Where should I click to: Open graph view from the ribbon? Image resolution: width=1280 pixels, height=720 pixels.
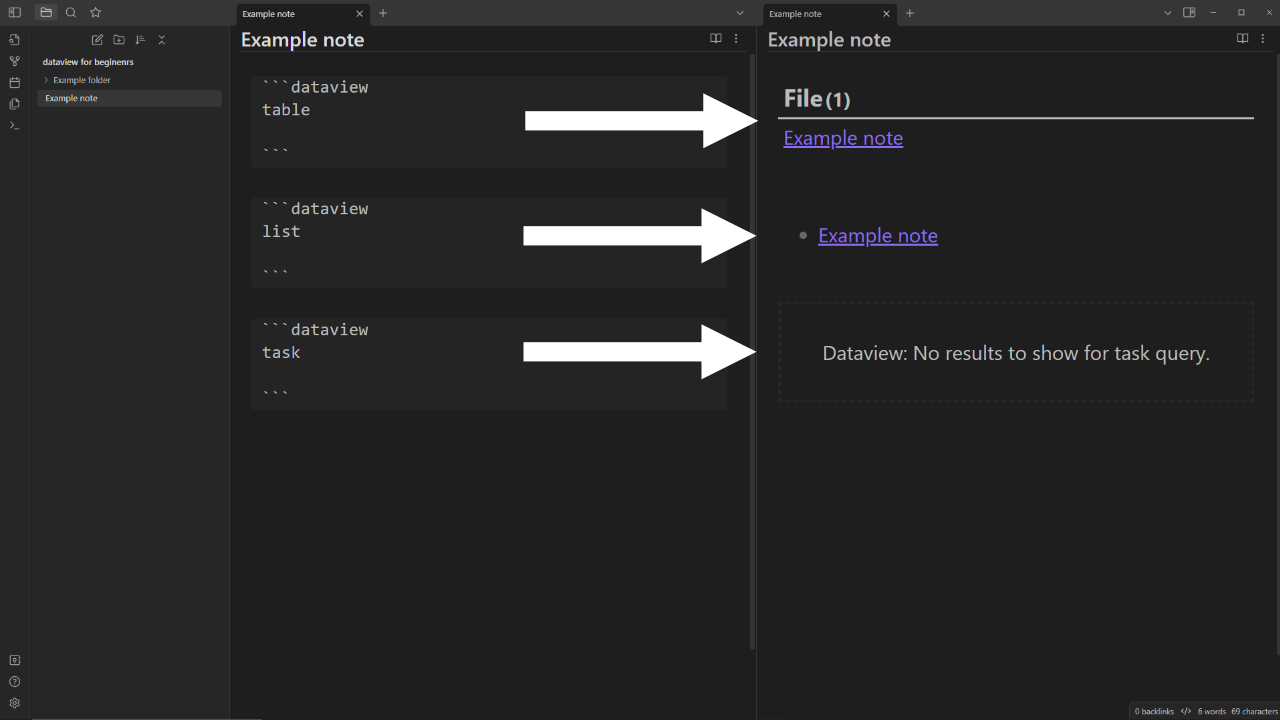pyautogui.click(x=14, y=61)
